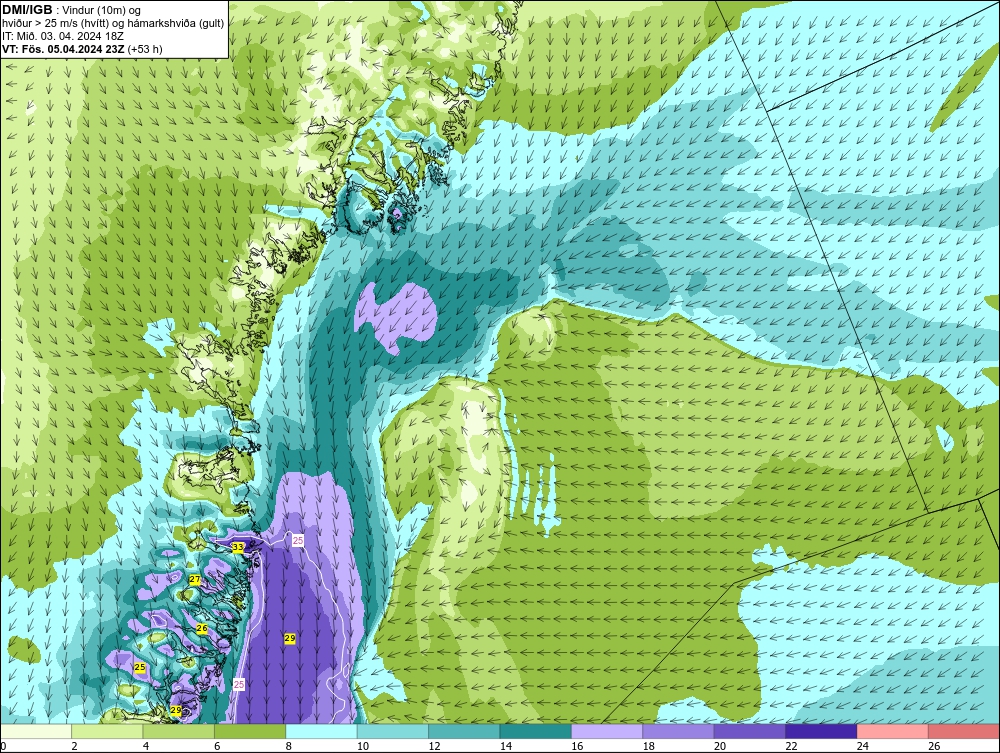Screen dimensions: 1000x753
Task: Click the yellow 27 gust label
Action: [x=195, y=580]
